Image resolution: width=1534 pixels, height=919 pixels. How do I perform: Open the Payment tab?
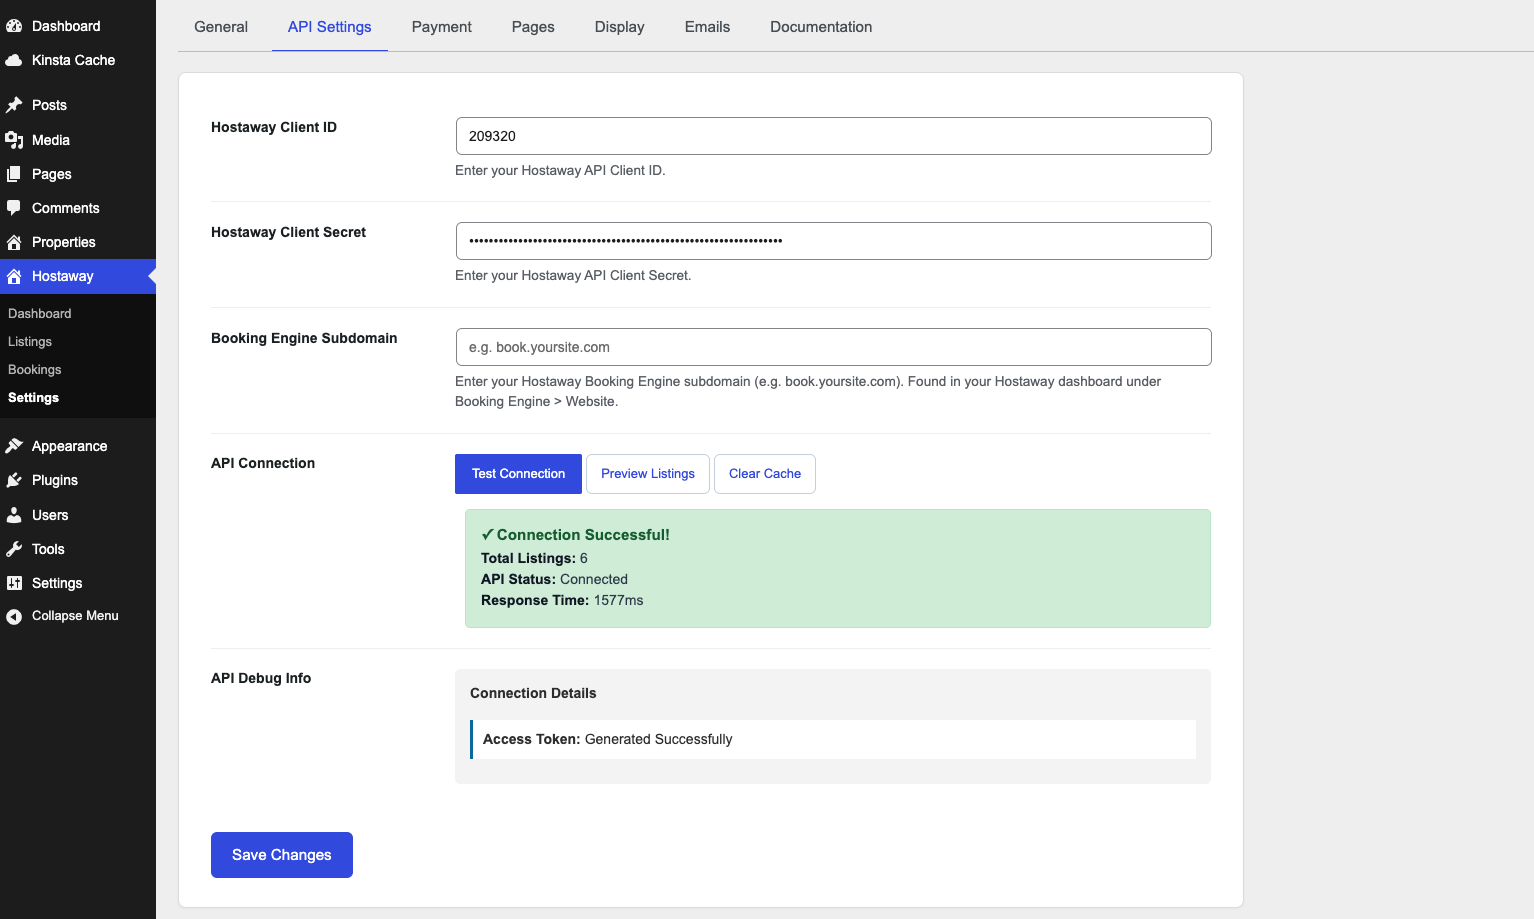tap(442, 27)
